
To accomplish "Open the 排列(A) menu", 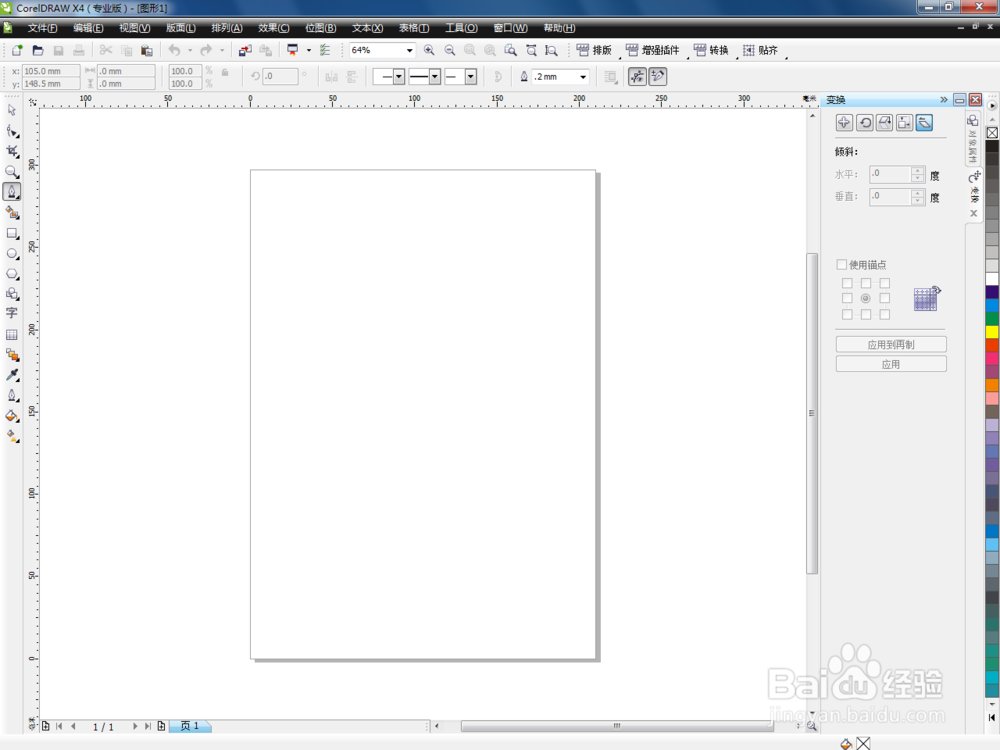I will click(x=227, y=28).
